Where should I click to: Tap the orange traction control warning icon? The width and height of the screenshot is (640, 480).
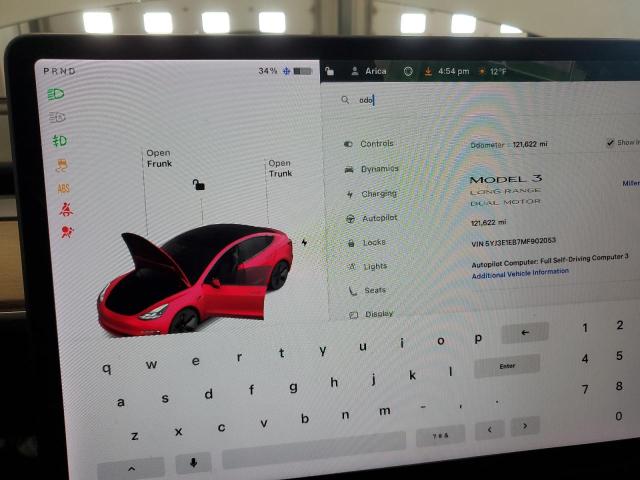pyautogui.click(x=62, y=165)
